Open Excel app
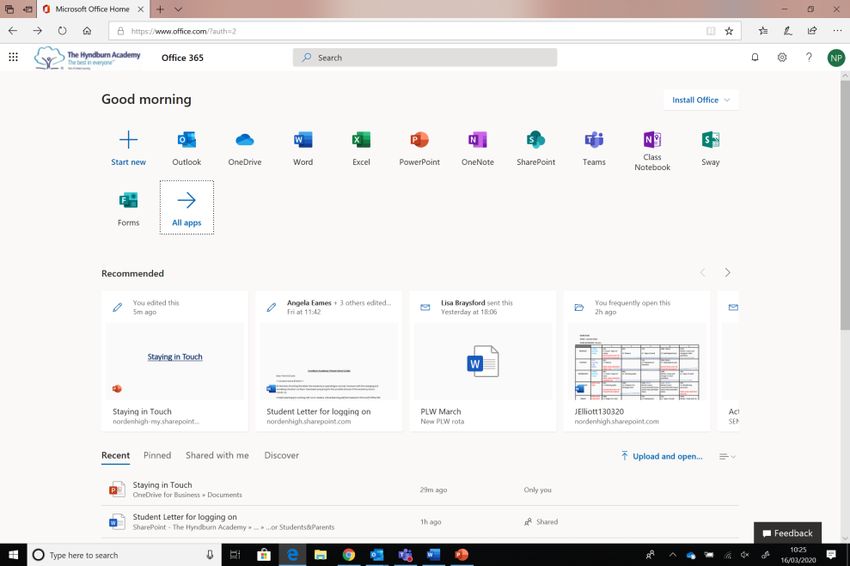Image resolution: width=850 pixels, height=566 pixels. point(361,148)
